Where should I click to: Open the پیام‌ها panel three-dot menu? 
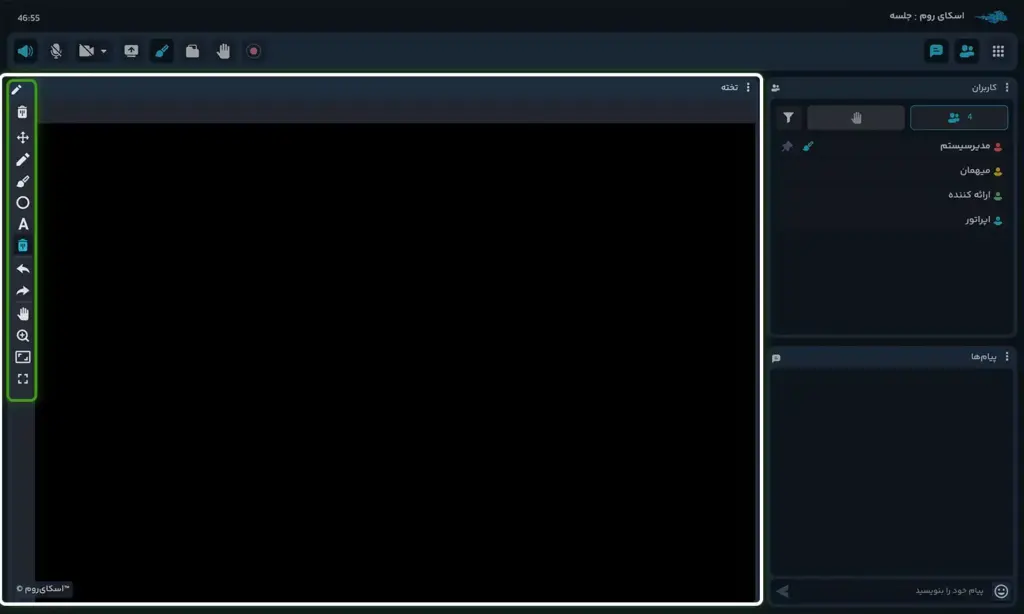(1007, 357)
